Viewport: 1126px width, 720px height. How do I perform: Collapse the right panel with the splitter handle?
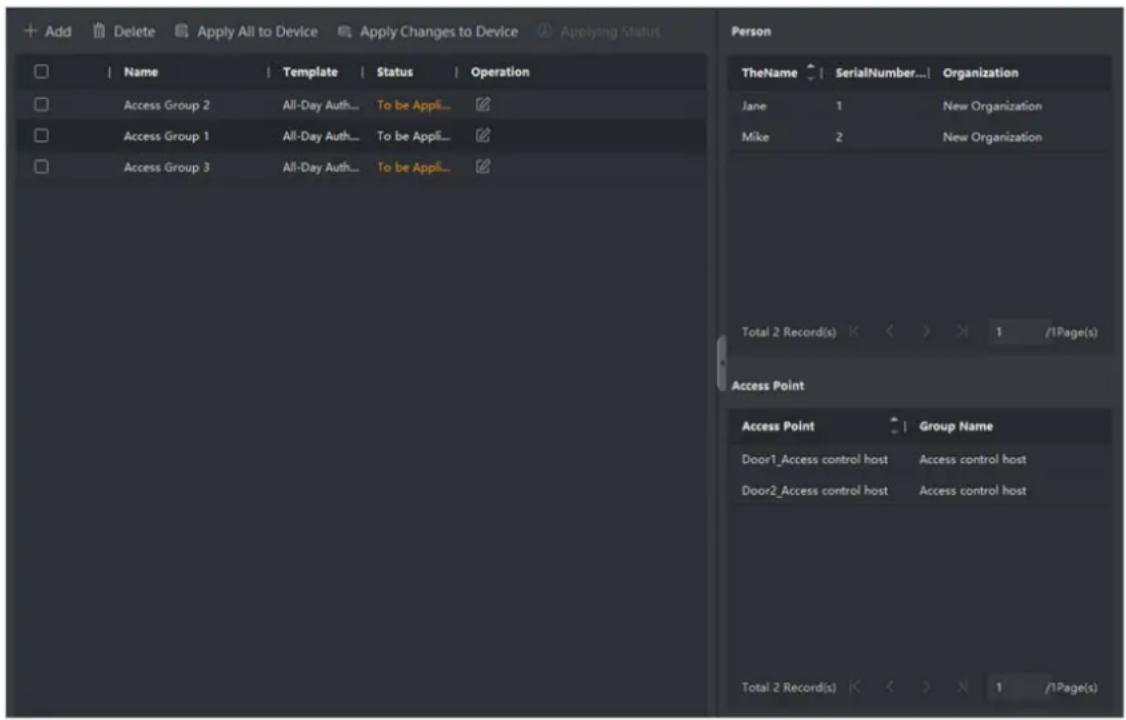click(721, 363)
